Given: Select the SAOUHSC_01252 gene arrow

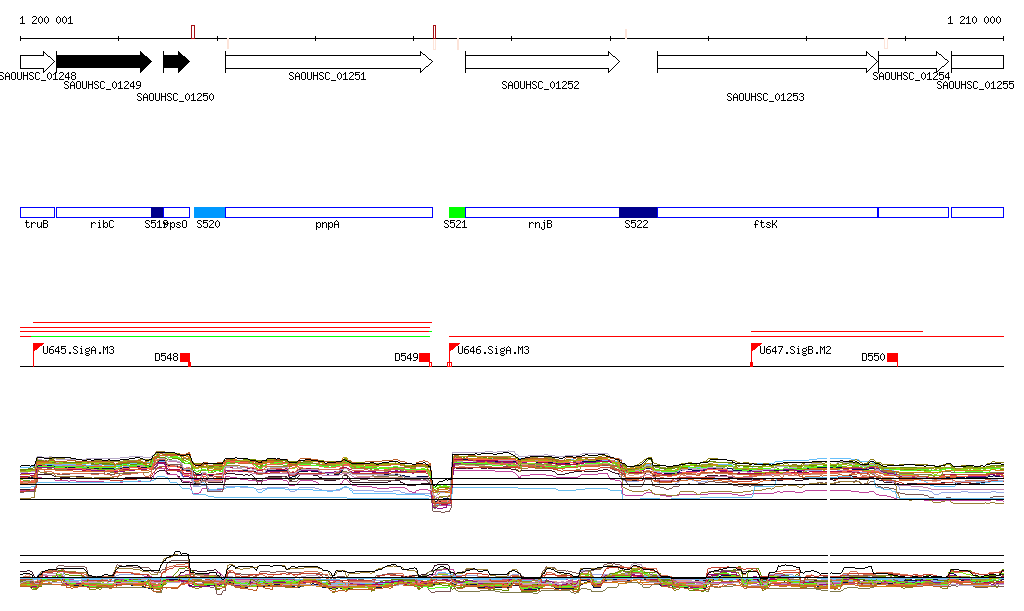Looking at the screenshot, I should coord(541,62).
